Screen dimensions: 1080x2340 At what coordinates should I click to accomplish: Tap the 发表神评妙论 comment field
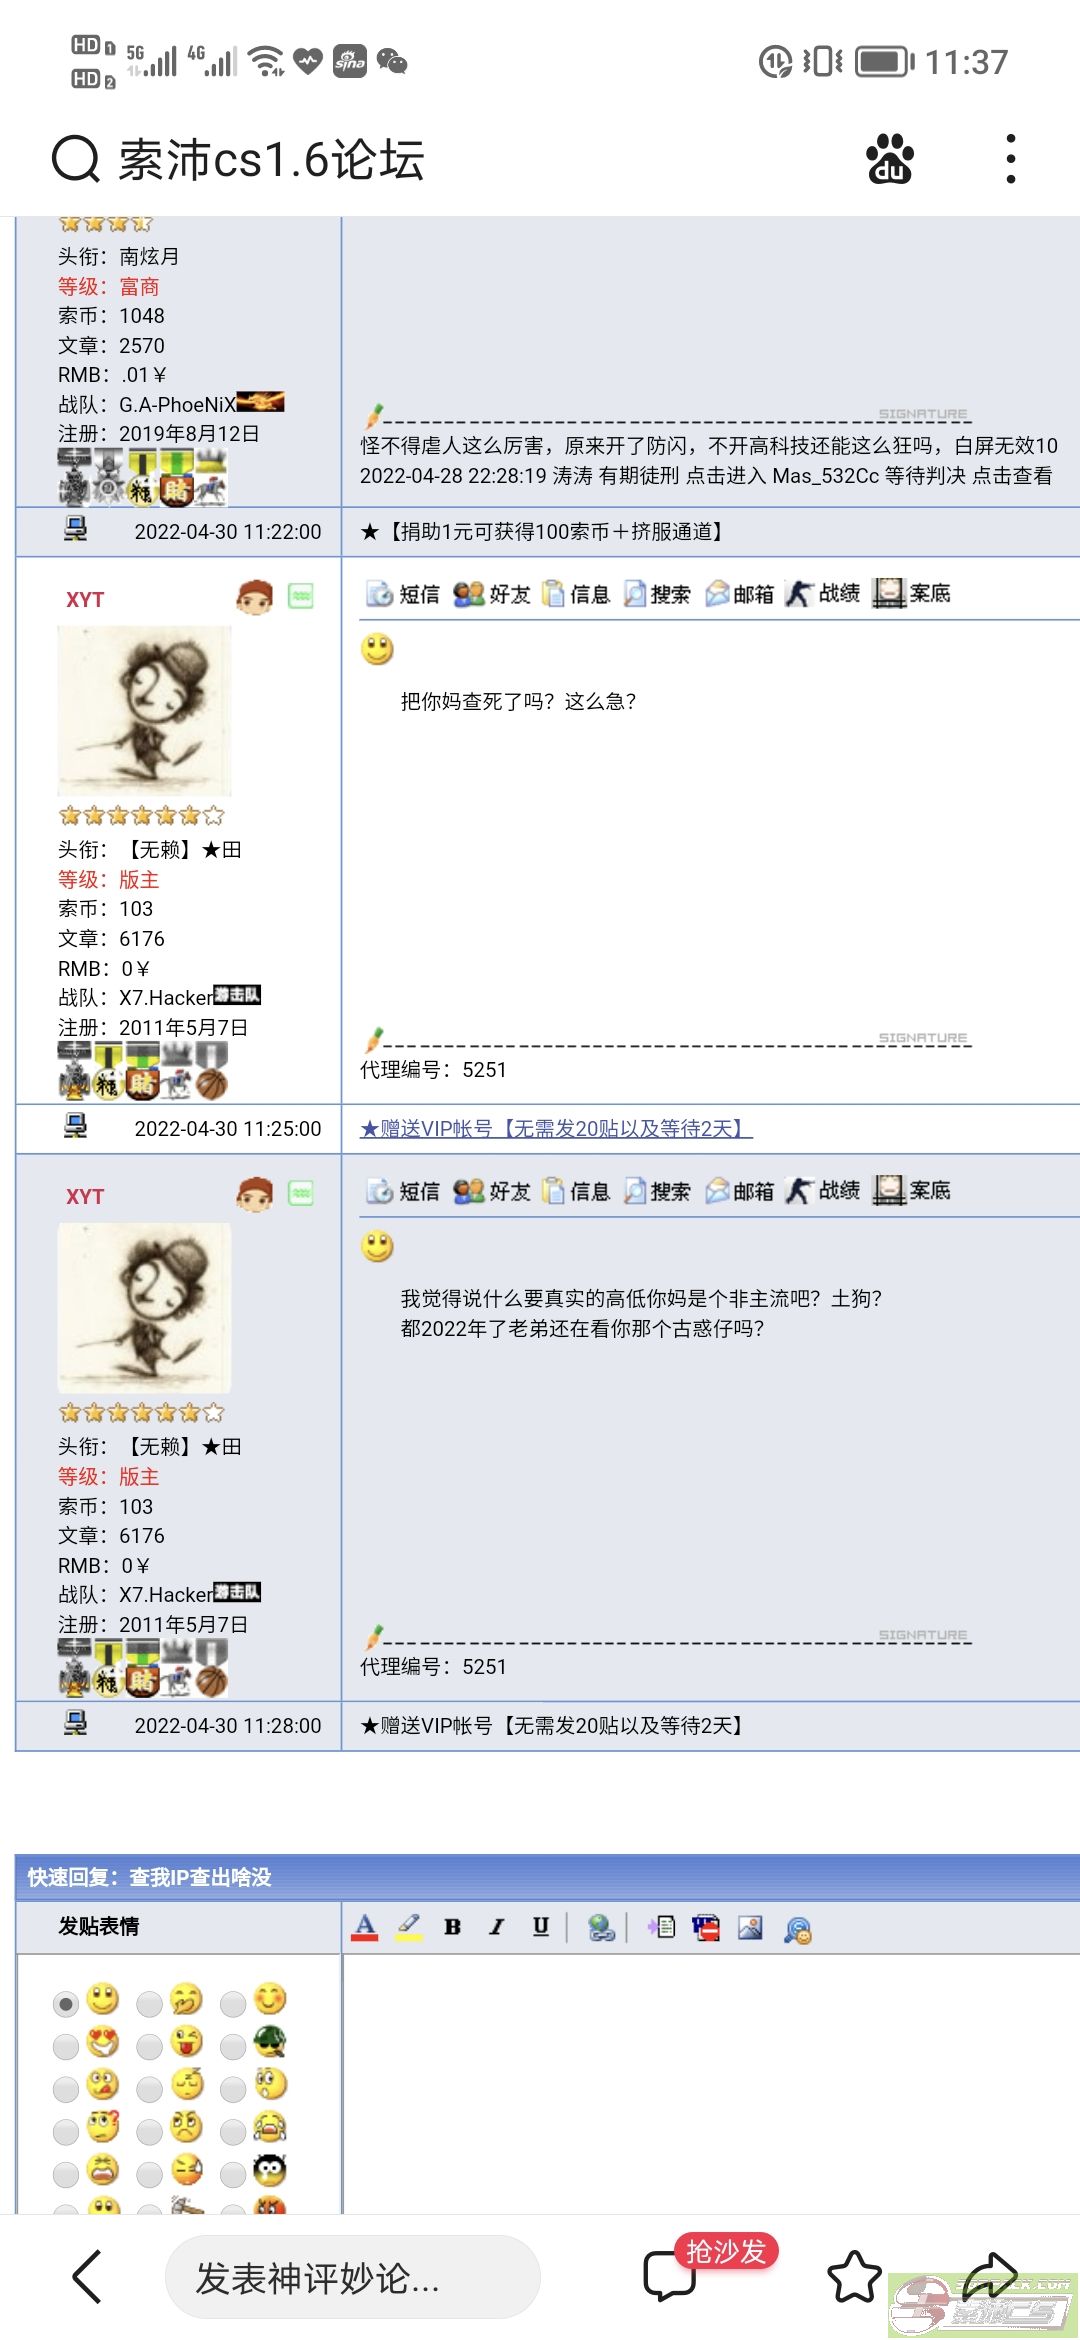click(353, 2277)
